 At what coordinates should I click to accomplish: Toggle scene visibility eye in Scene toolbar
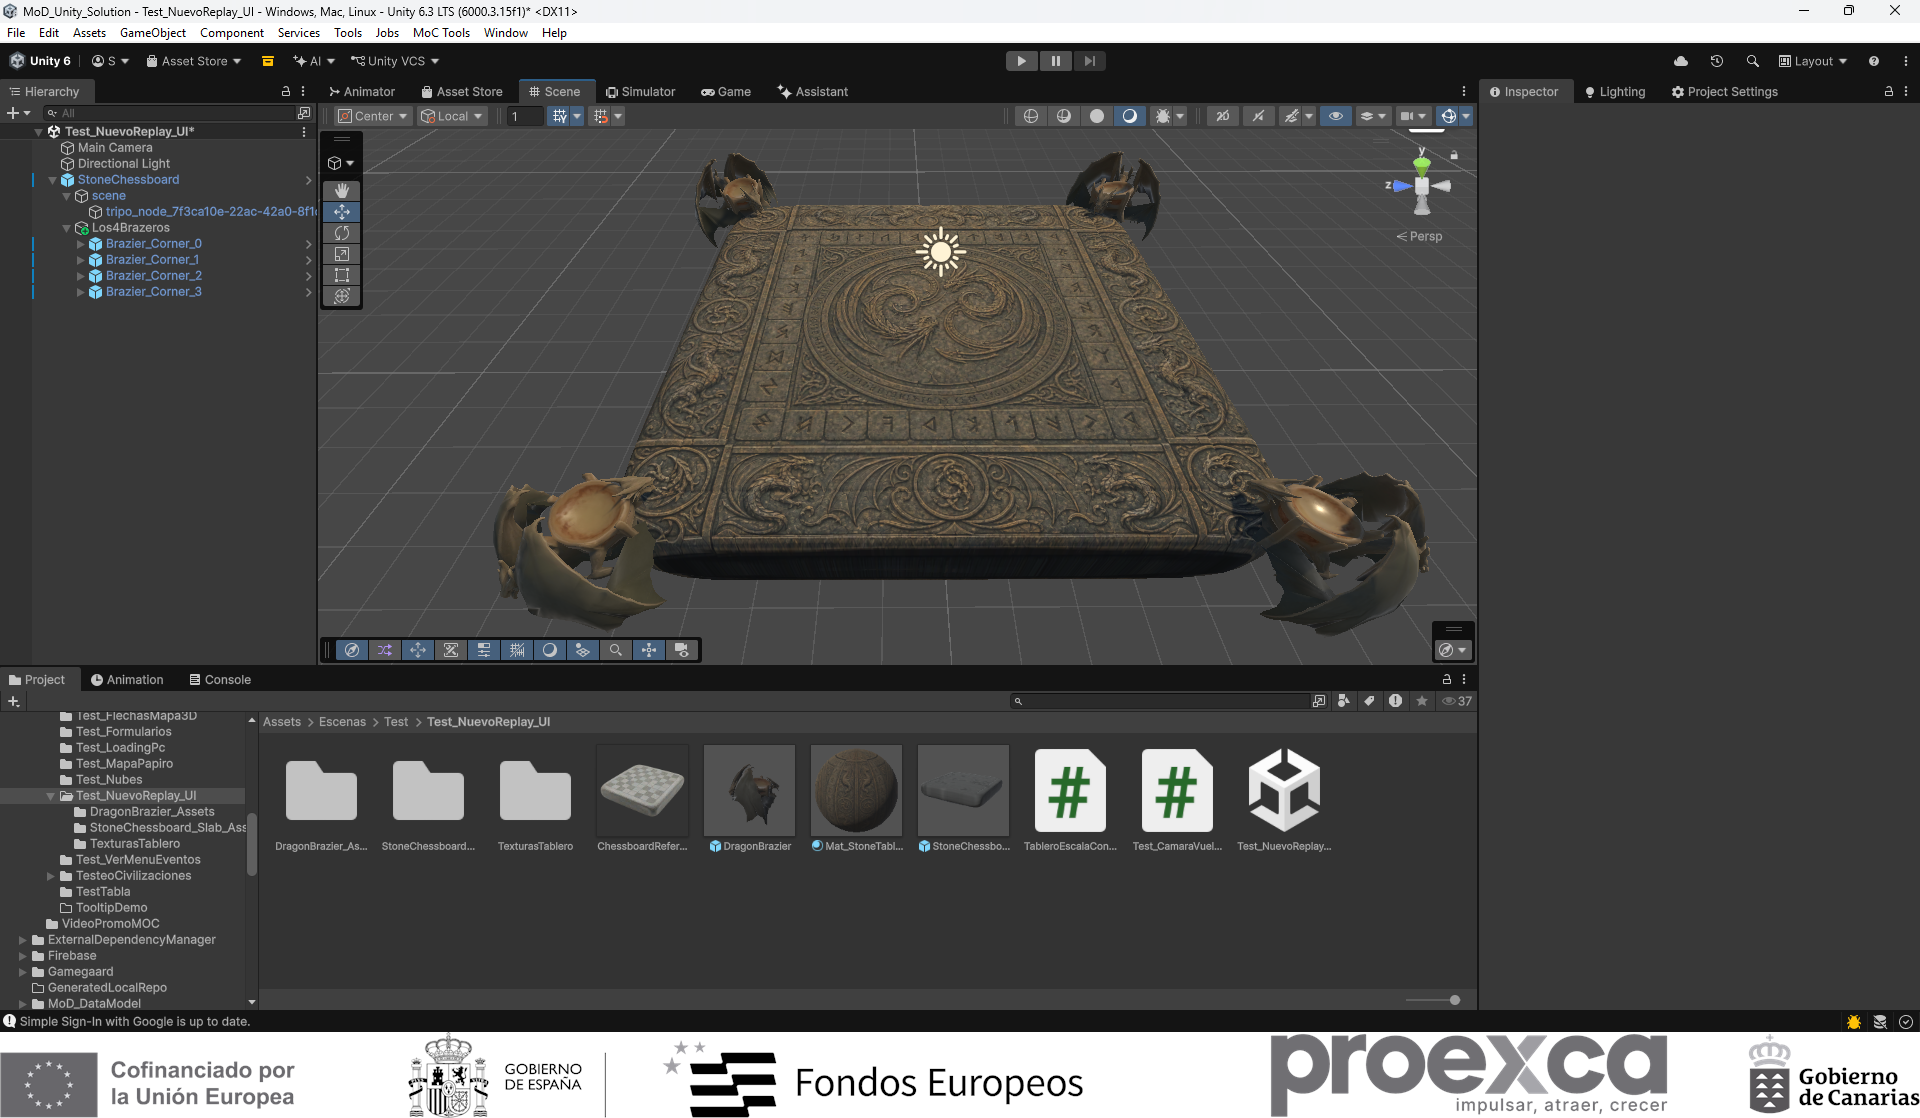[1335, 116]
